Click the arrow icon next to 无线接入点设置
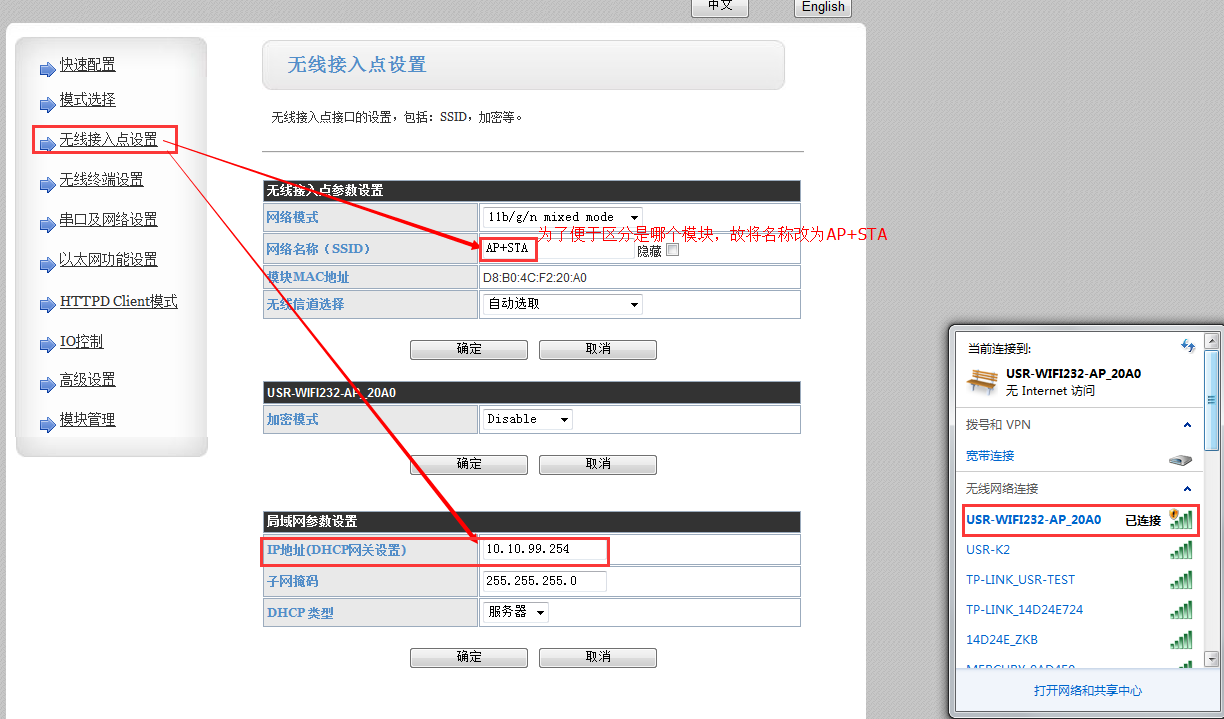The height and width of the screenshot is (719, 1224). click(x=48, y=143)
